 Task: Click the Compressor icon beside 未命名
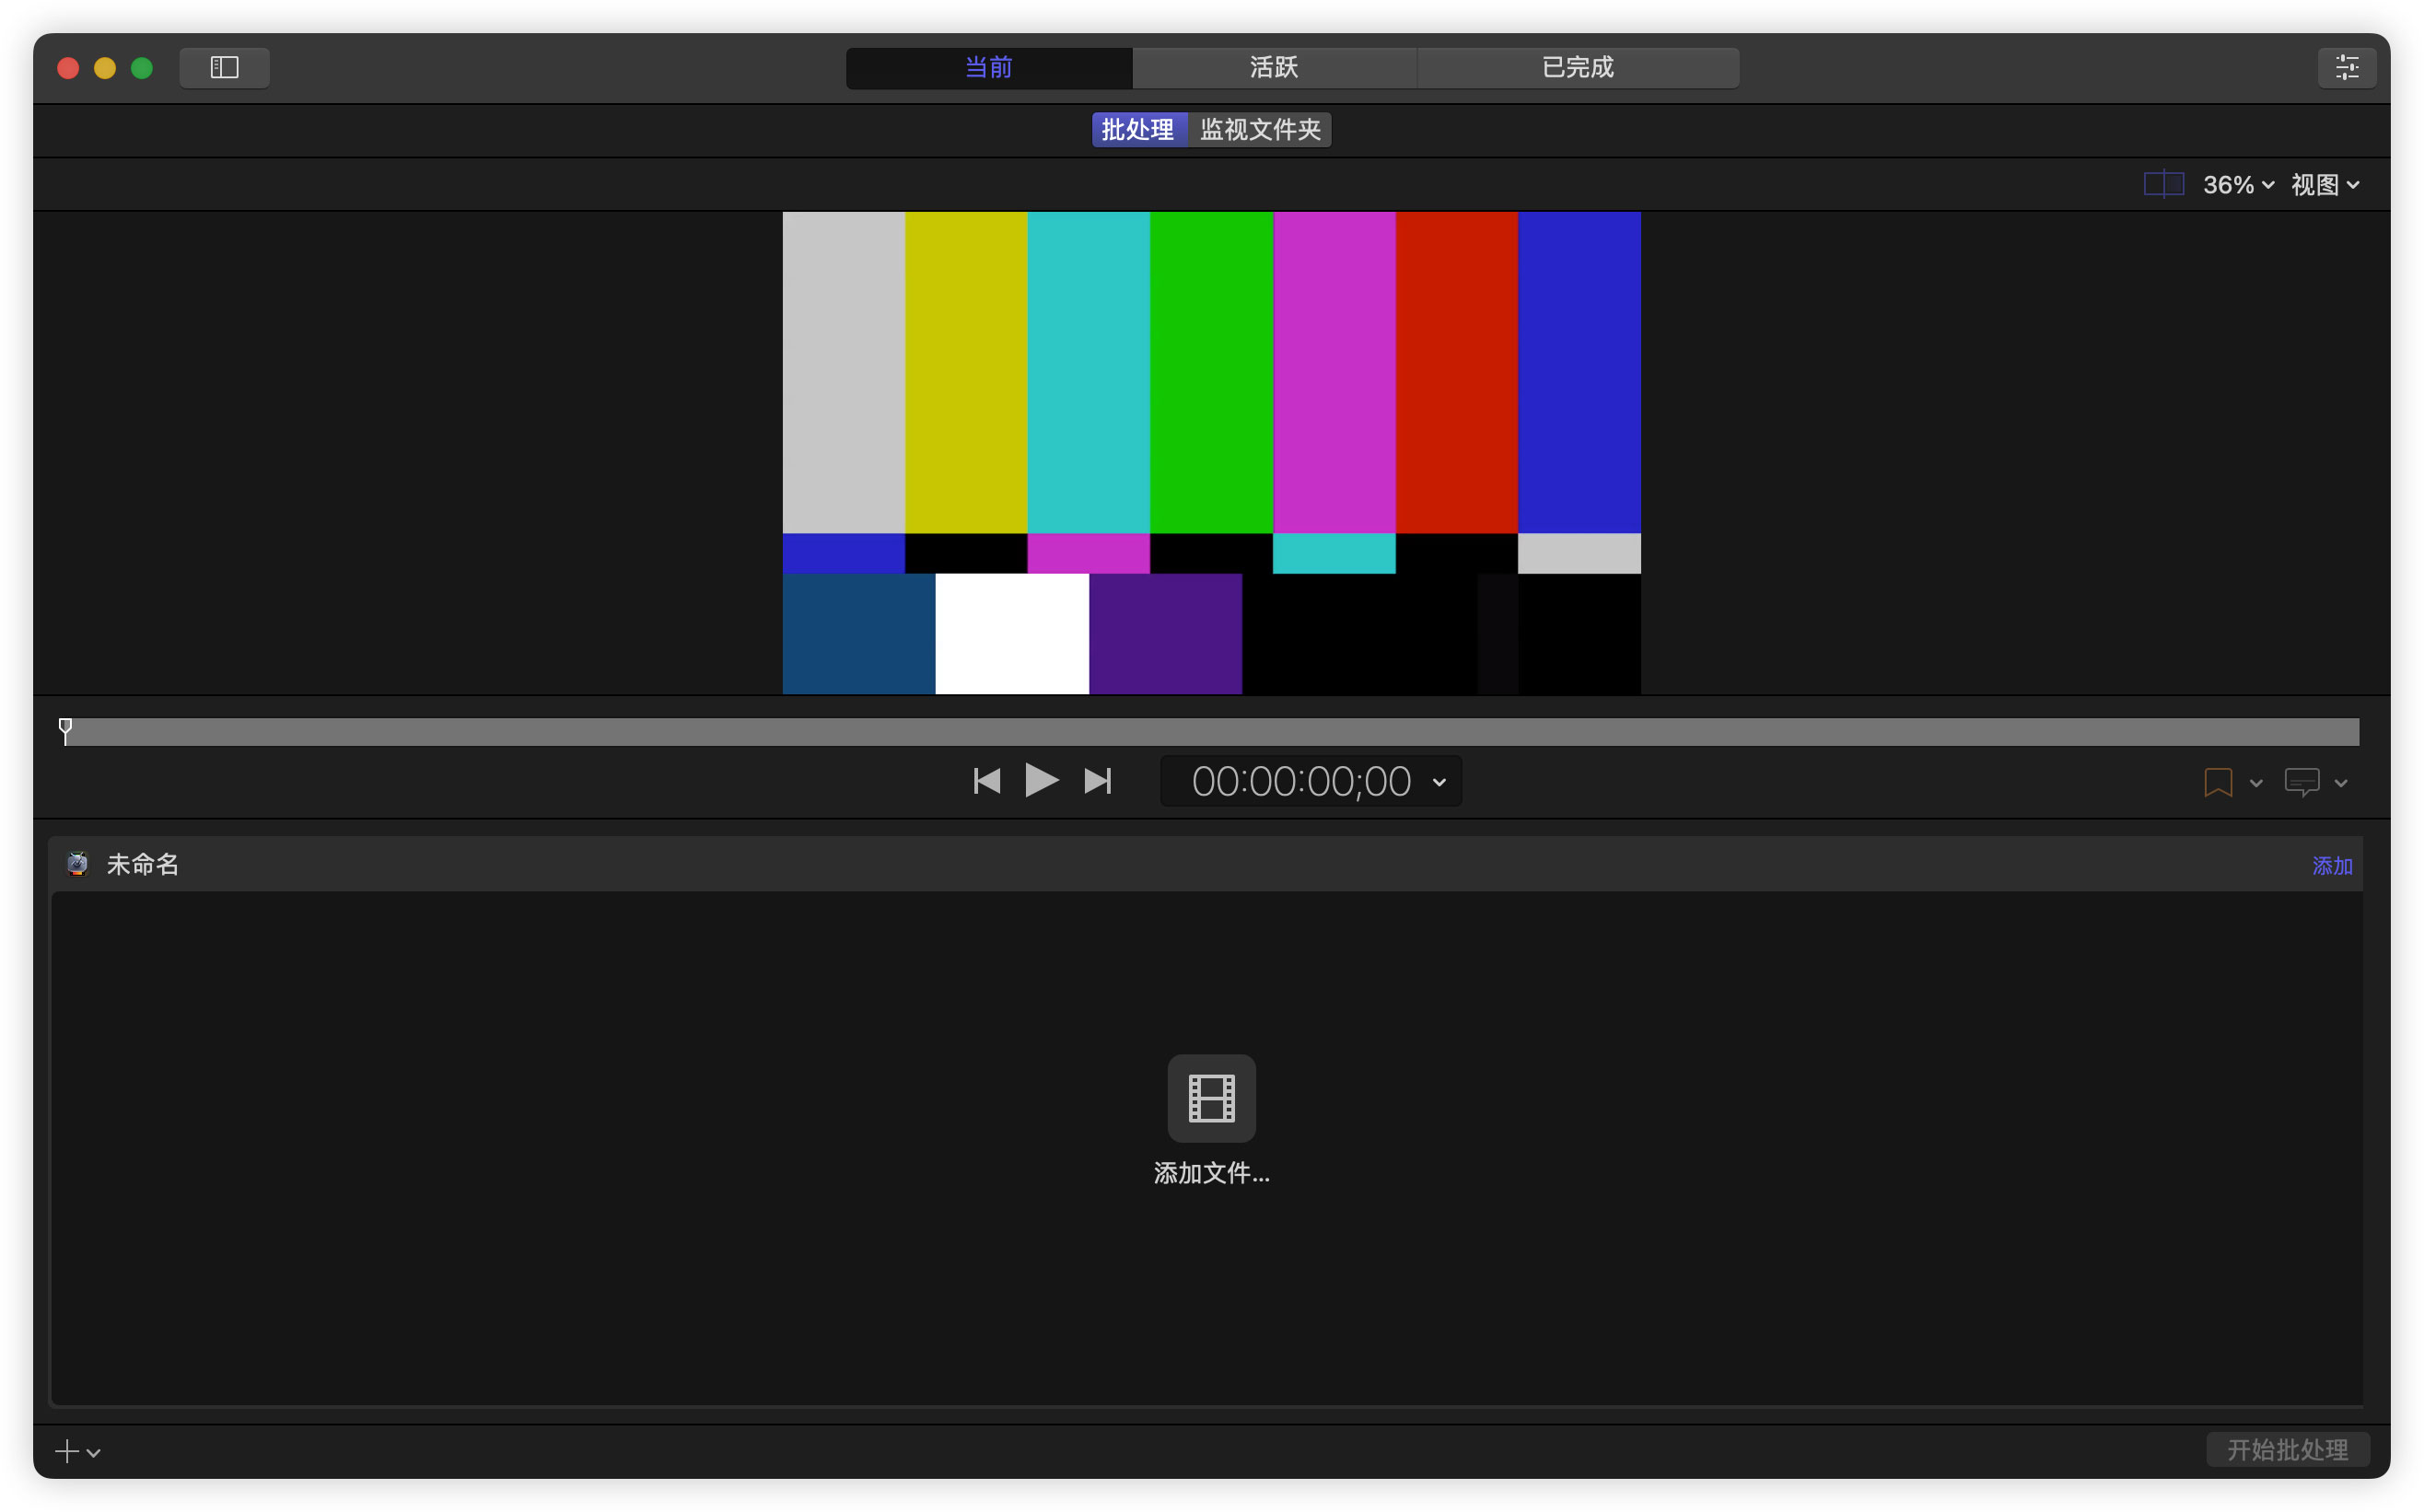[77, 864]
